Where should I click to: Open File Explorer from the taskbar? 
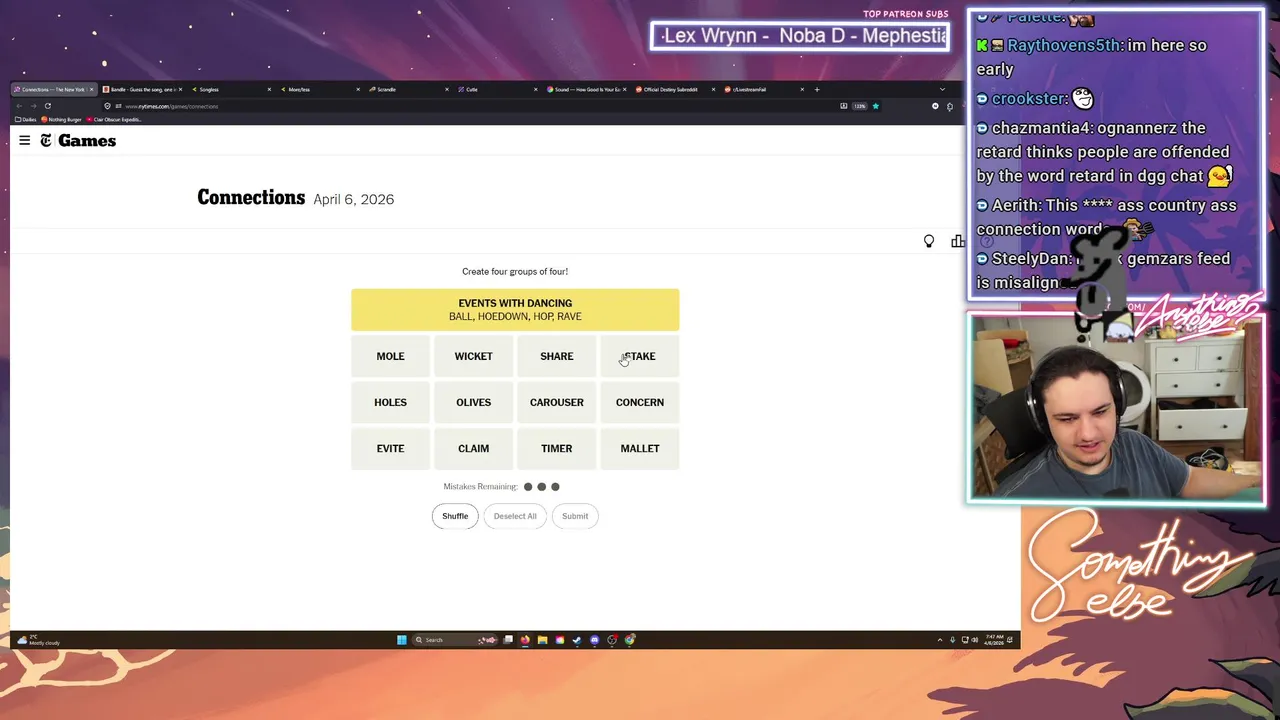tap(542, 640)
